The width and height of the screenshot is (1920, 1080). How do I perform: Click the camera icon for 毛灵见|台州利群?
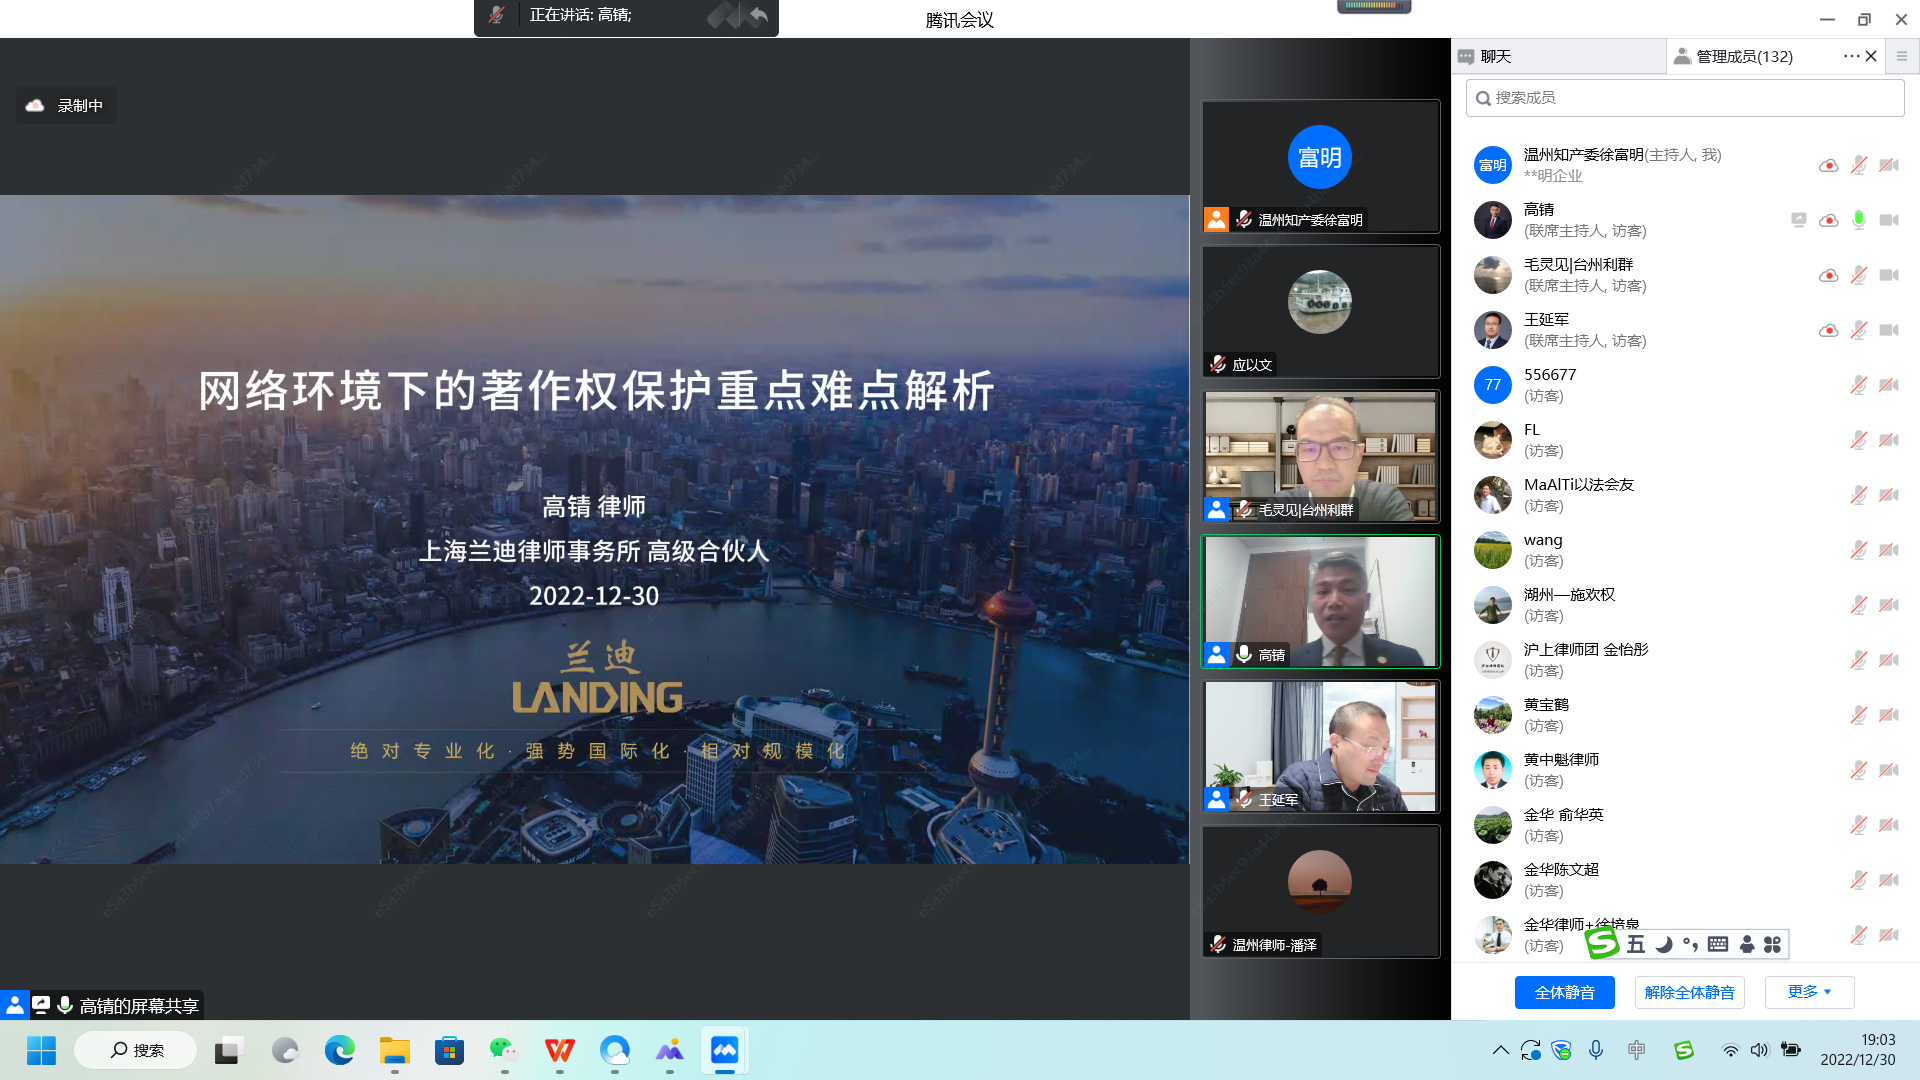pyautogui.click(x=1888, y=275)
